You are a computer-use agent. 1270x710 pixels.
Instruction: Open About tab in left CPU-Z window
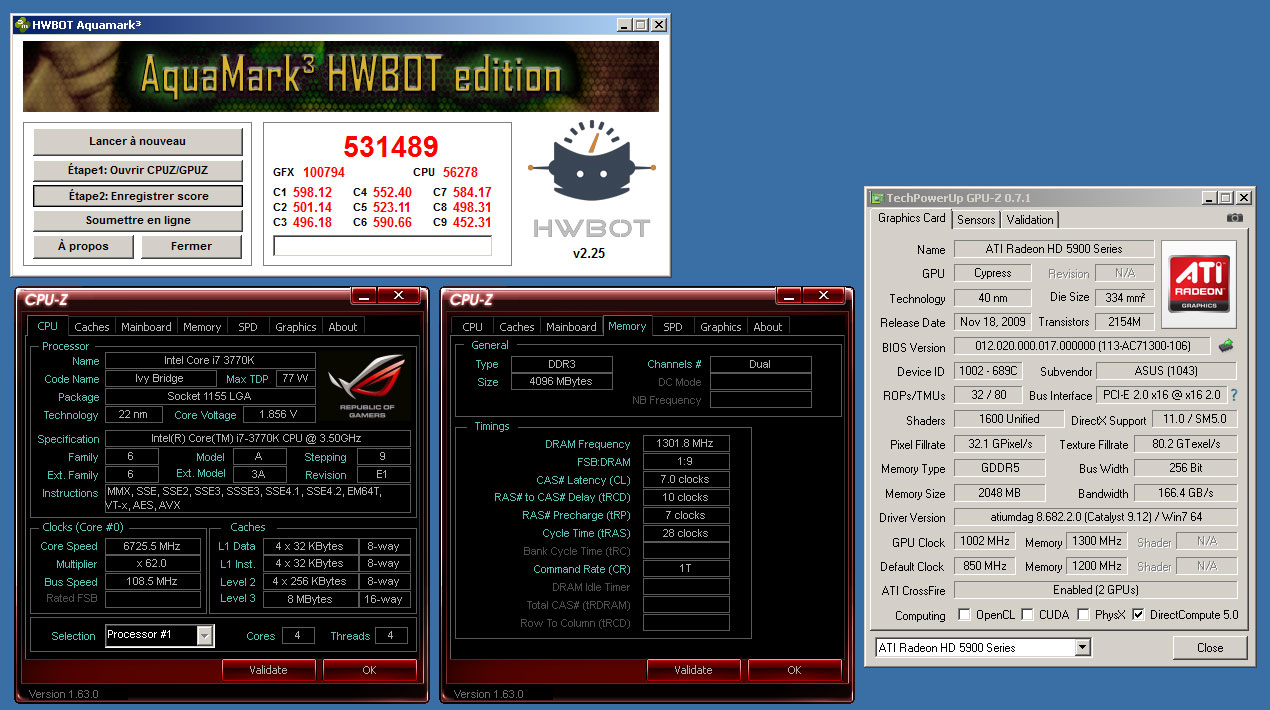tap(343, 326)
